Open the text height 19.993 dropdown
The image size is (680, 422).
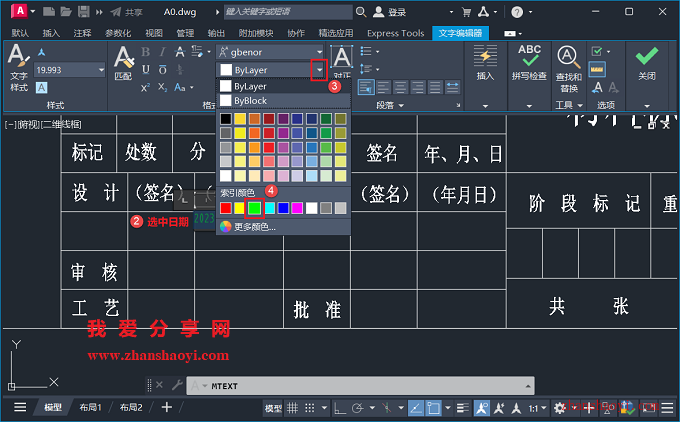(101, 70)
